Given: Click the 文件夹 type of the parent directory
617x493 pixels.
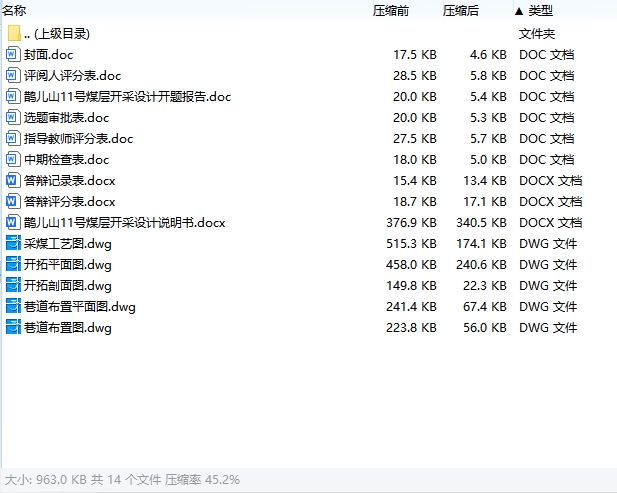Looking at the screenshot, I should 537,34.
